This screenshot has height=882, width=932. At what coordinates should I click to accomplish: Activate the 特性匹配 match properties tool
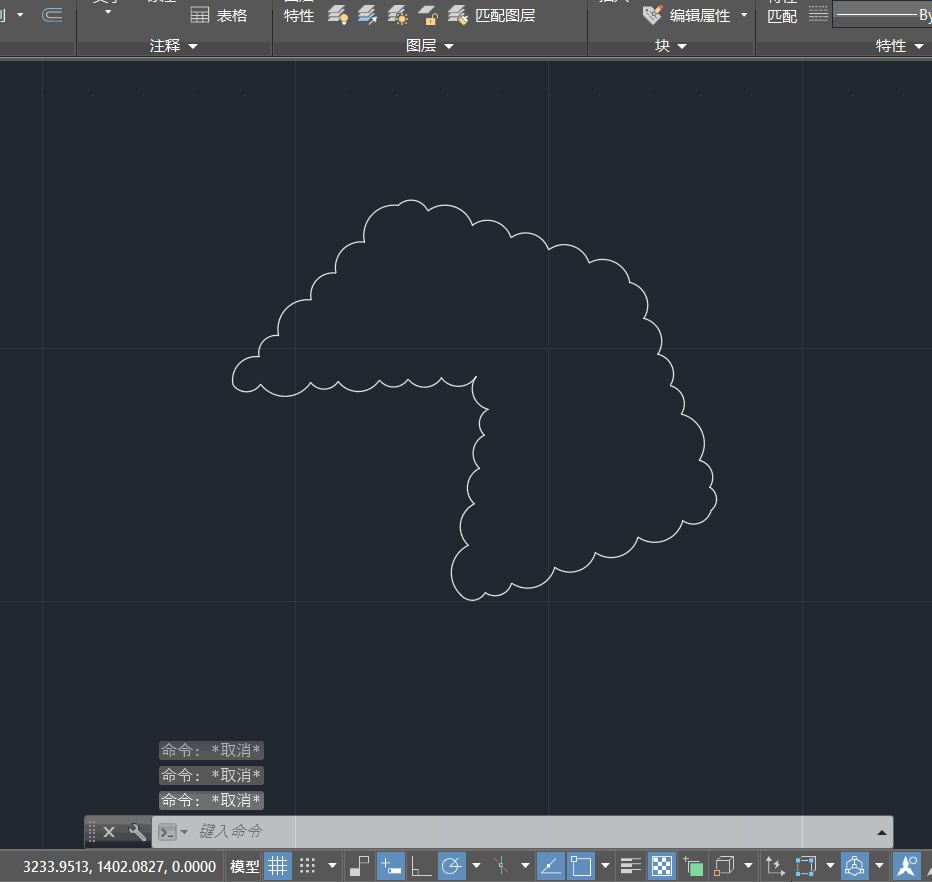pos(782,12)
